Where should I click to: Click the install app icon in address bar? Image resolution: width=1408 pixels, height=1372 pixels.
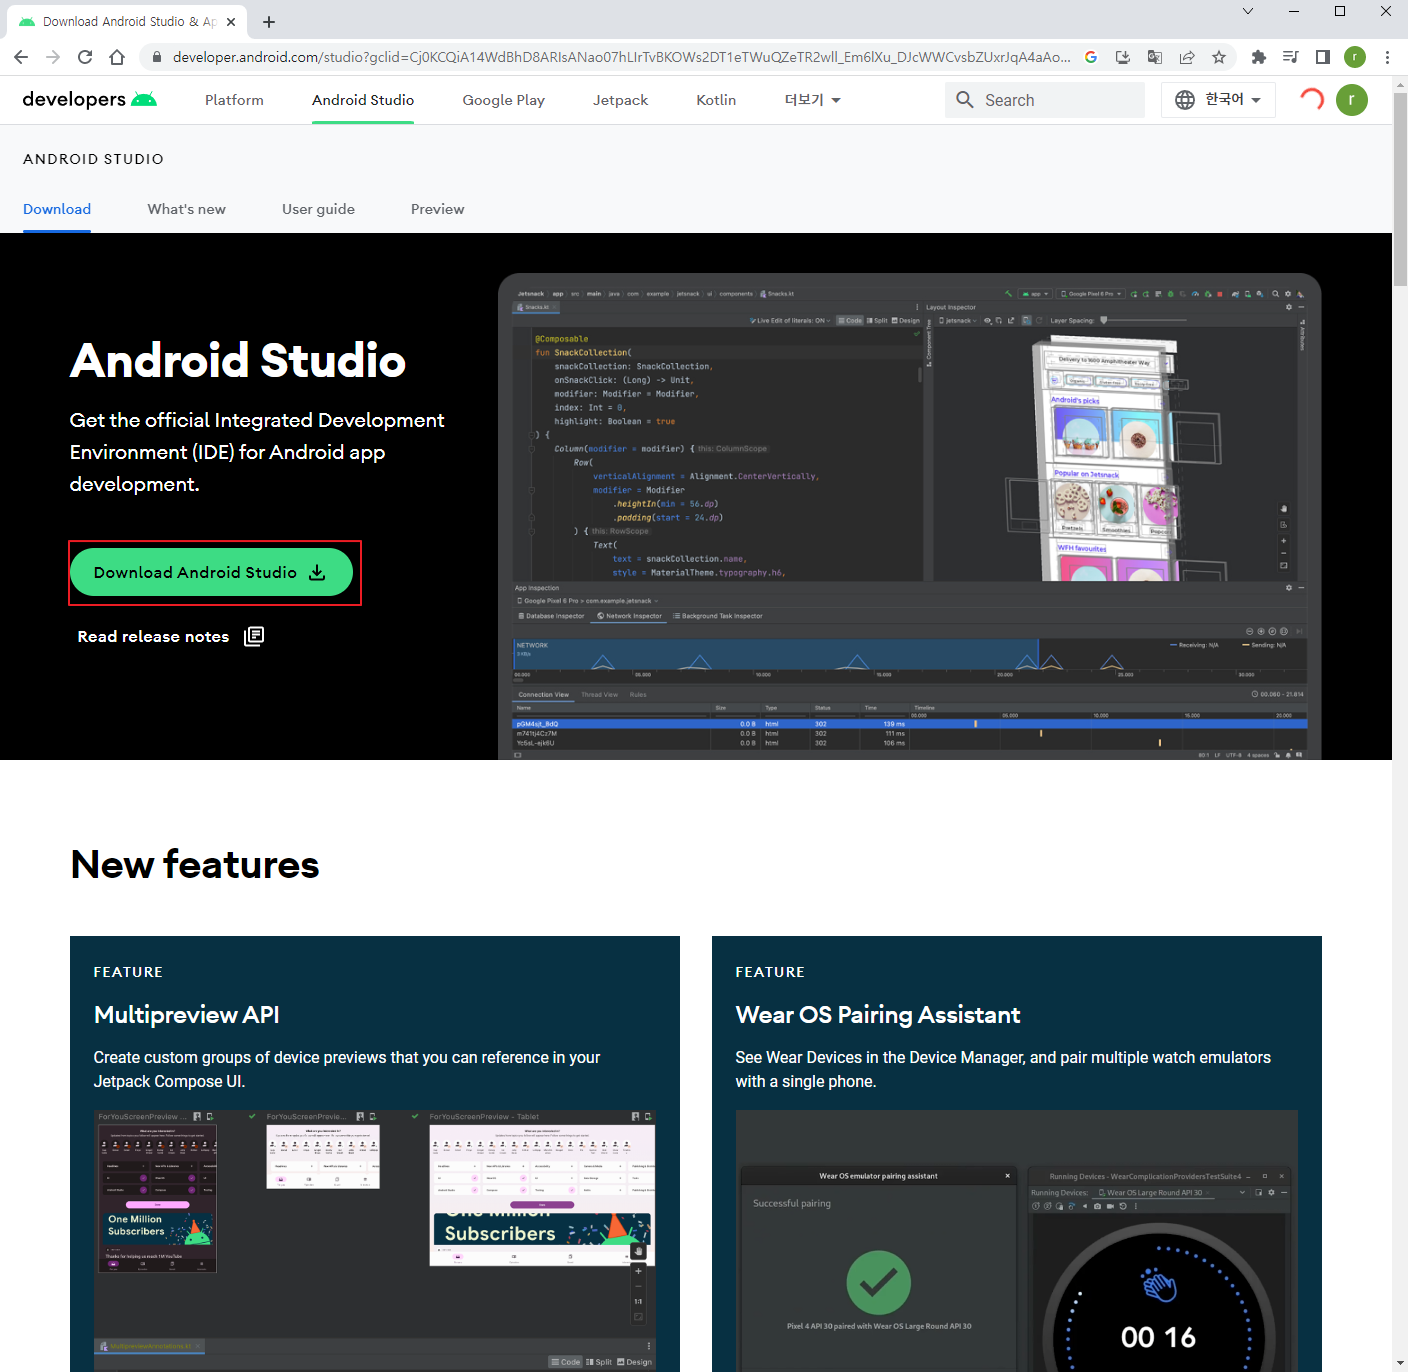tap(1123, 57)
